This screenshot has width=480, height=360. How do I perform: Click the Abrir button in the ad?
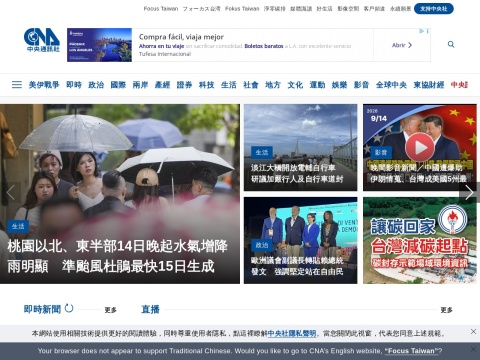click(402, 45)
